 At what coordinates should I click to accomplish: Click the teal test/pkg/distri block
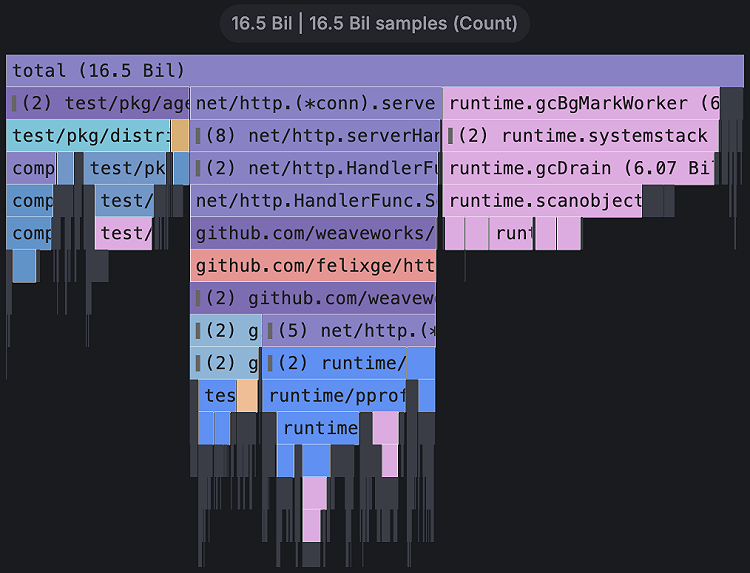pos(88,136)
